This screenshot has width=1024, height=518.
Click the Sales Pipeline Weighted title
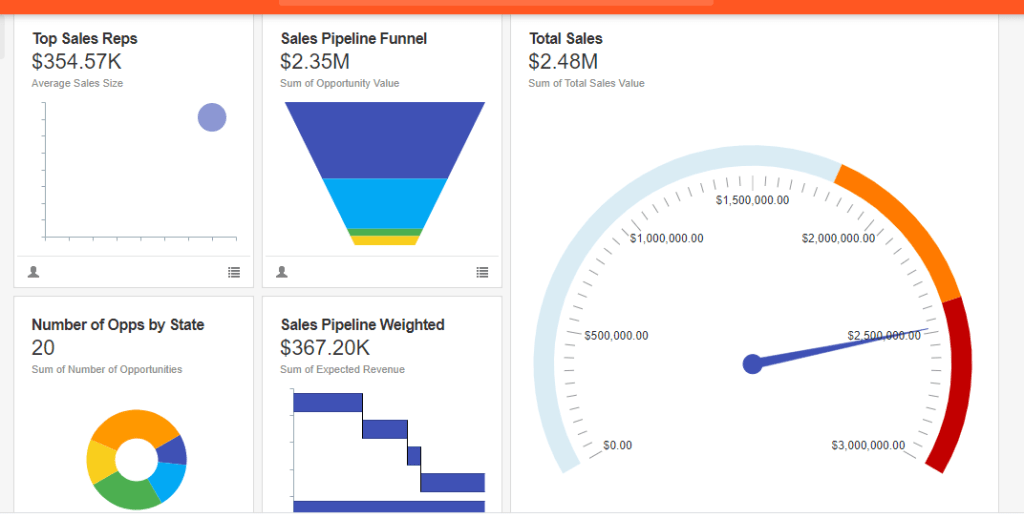[x=363, y=325]
